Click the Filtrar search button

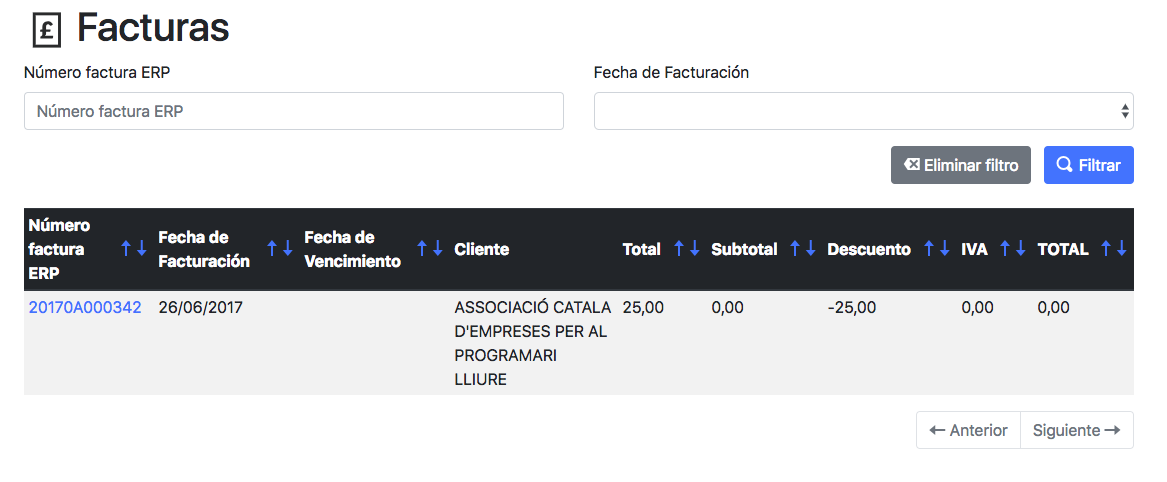click(x=1089, y=165)
